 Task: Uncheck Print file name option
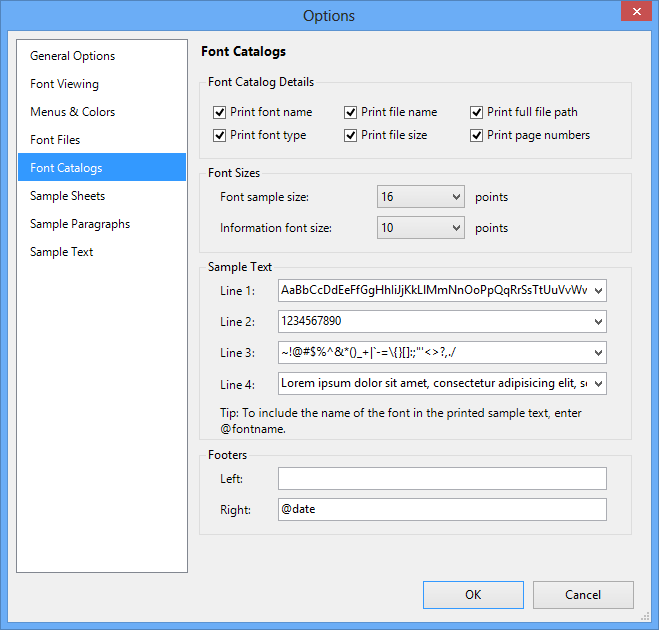(x=351, y=112)
